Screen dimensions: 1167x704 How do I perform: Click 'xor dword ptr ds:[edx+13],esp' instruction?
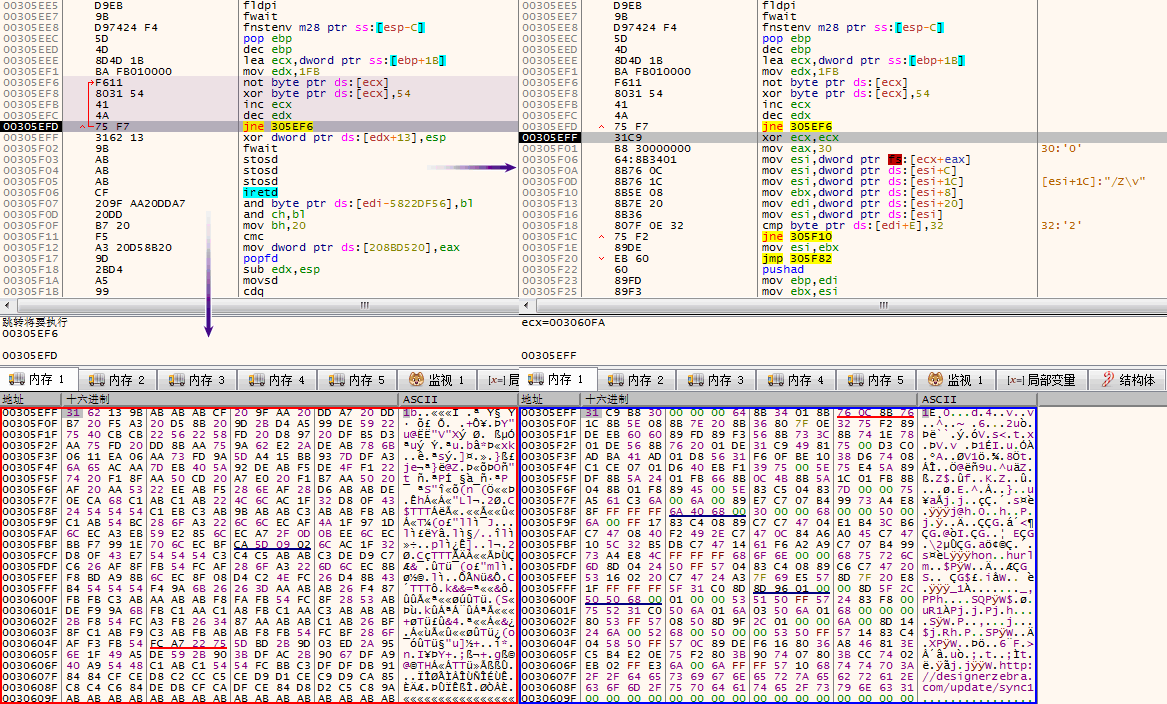(345, 138)
